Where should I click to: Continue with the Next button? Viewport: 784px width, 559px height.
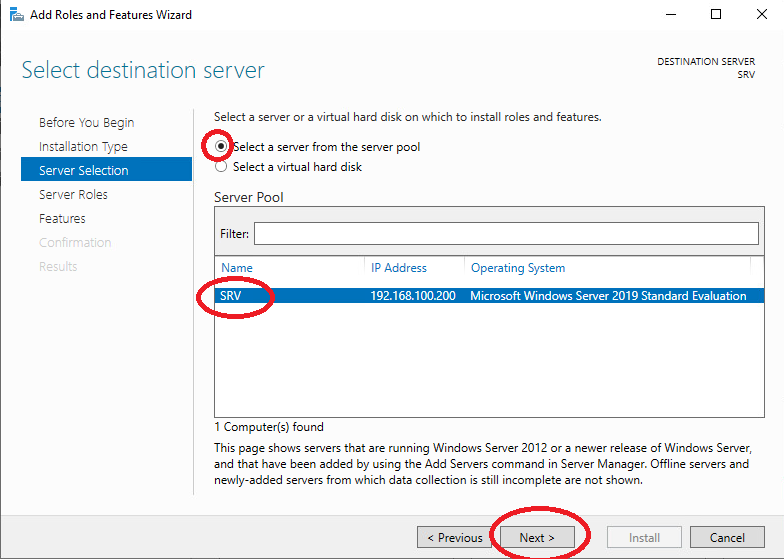[x=537, y=537]
